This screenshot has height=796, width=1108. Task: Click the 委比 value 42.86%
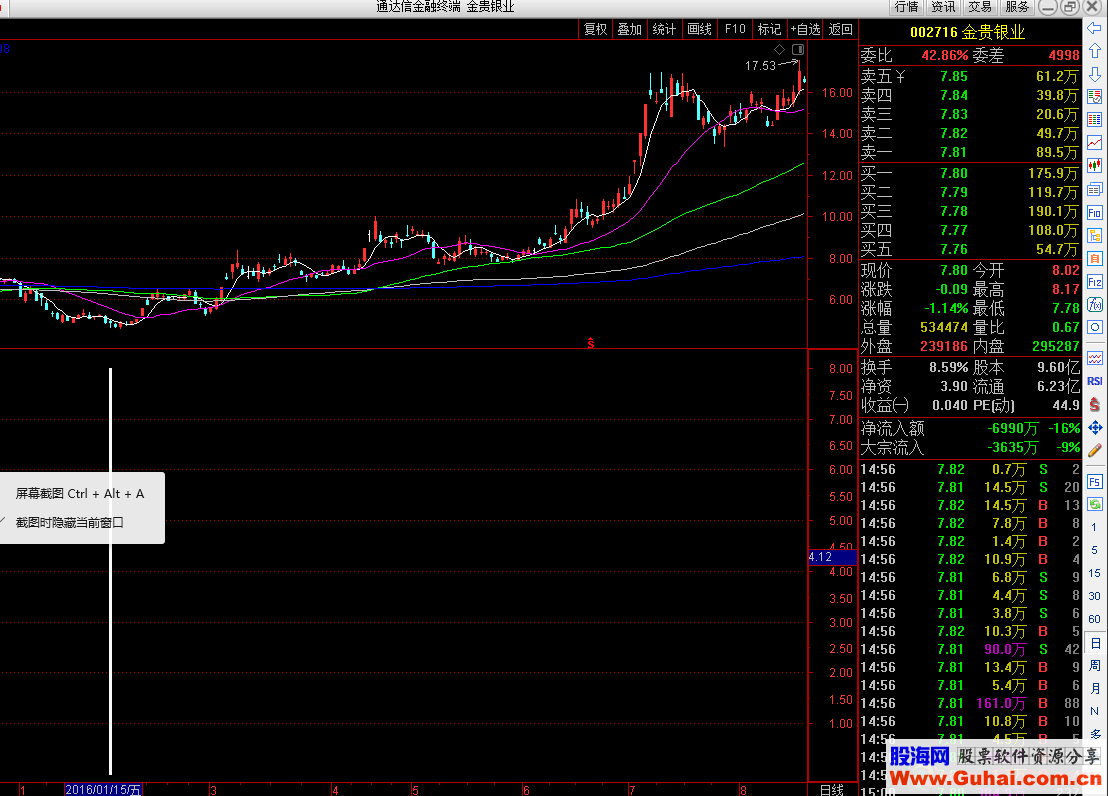[x=945, y=55]
